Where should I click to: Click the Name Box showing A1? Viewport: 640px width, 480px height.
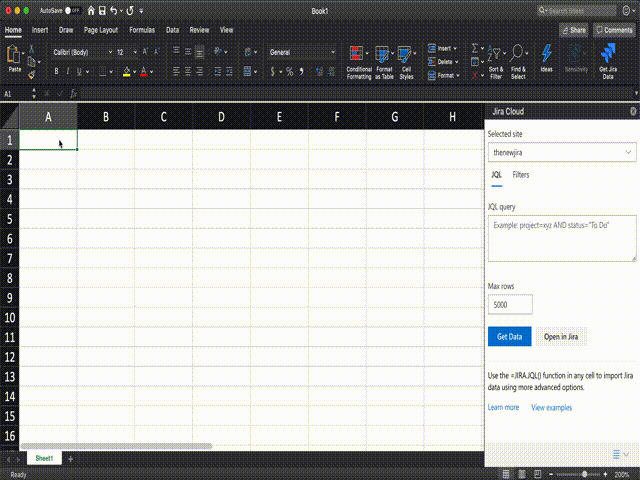15,94
